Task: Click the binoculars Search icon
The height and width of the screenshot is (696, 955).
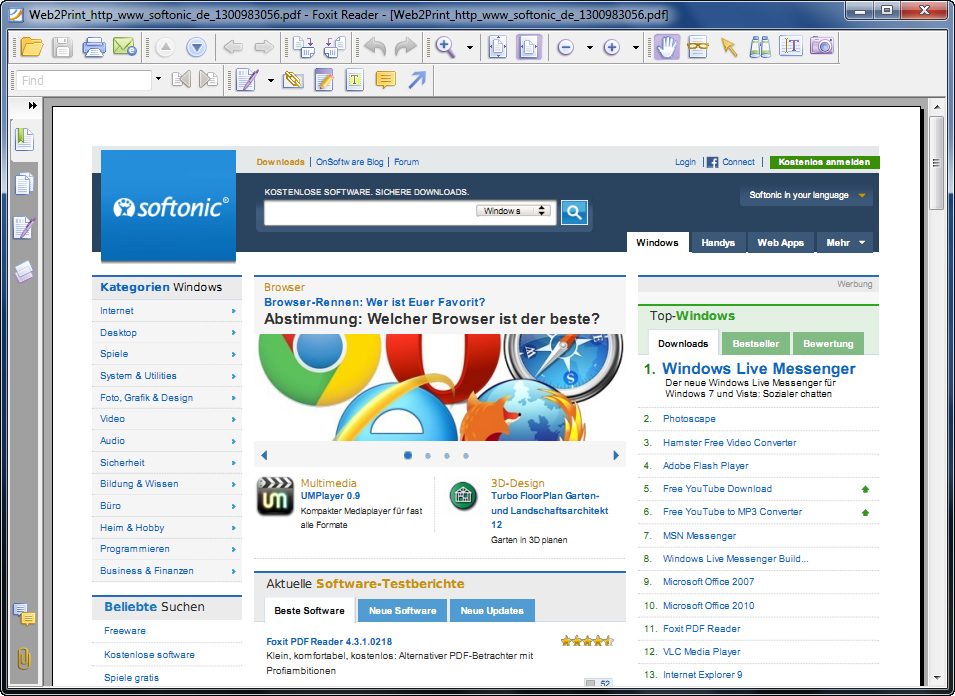Action: tap(759, 47)
